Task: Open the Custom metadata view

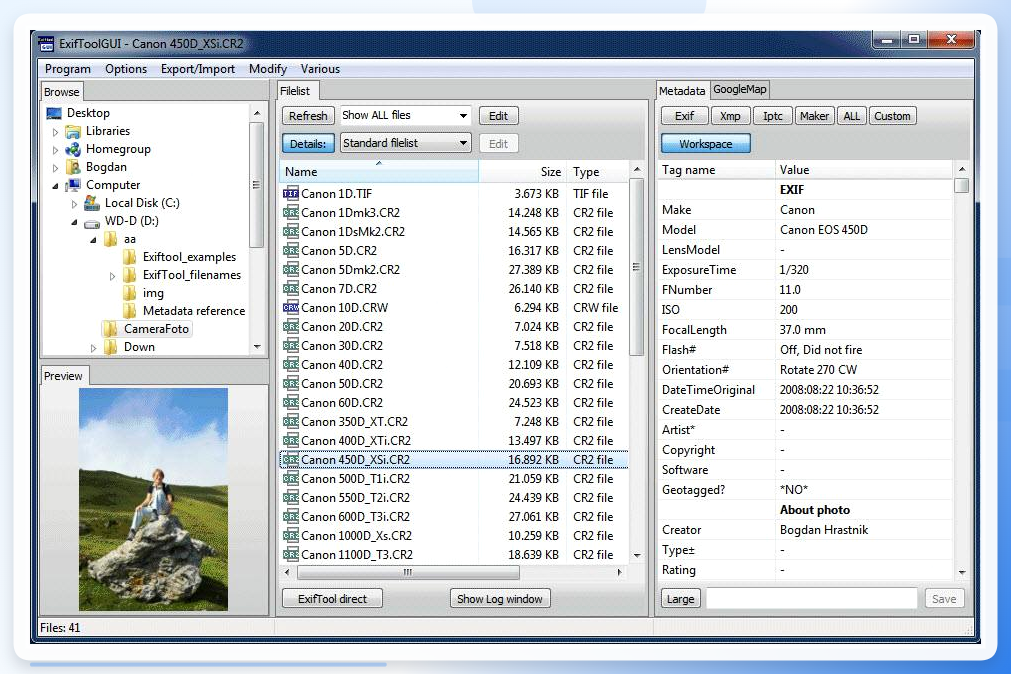Action: pos(892,116)
